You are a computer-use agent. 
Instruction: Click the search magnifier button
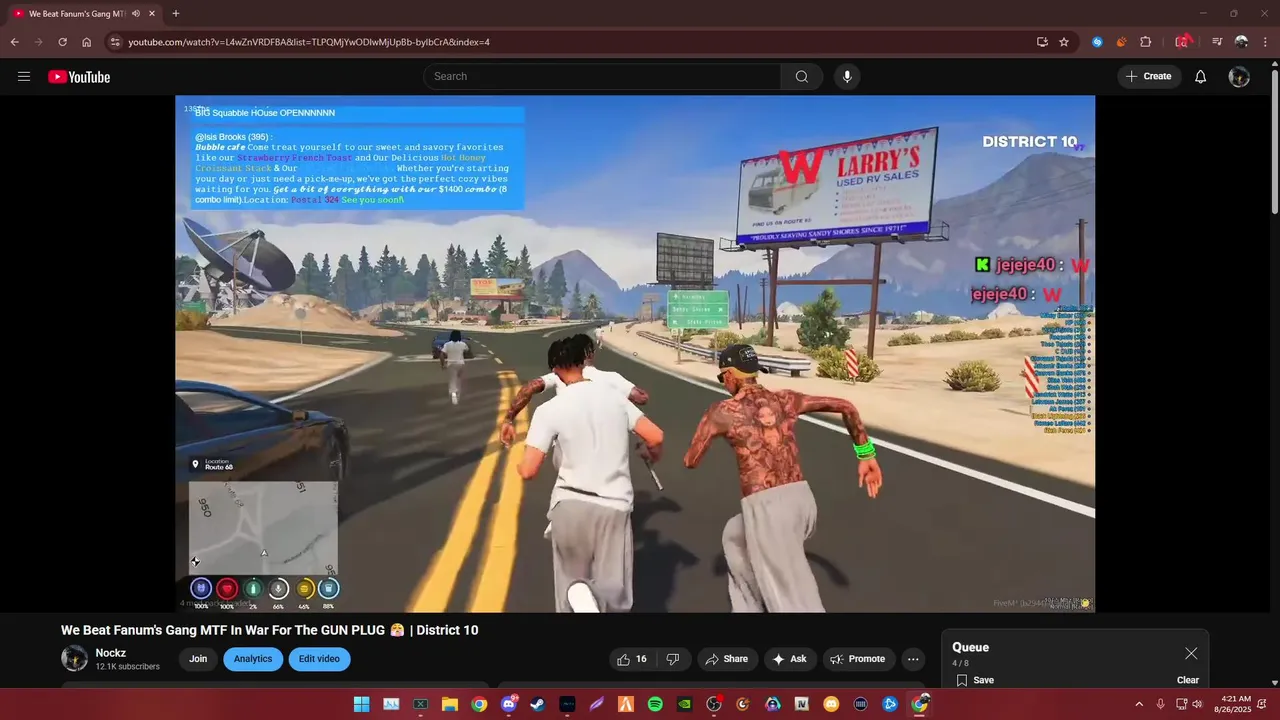coord(802,77)
